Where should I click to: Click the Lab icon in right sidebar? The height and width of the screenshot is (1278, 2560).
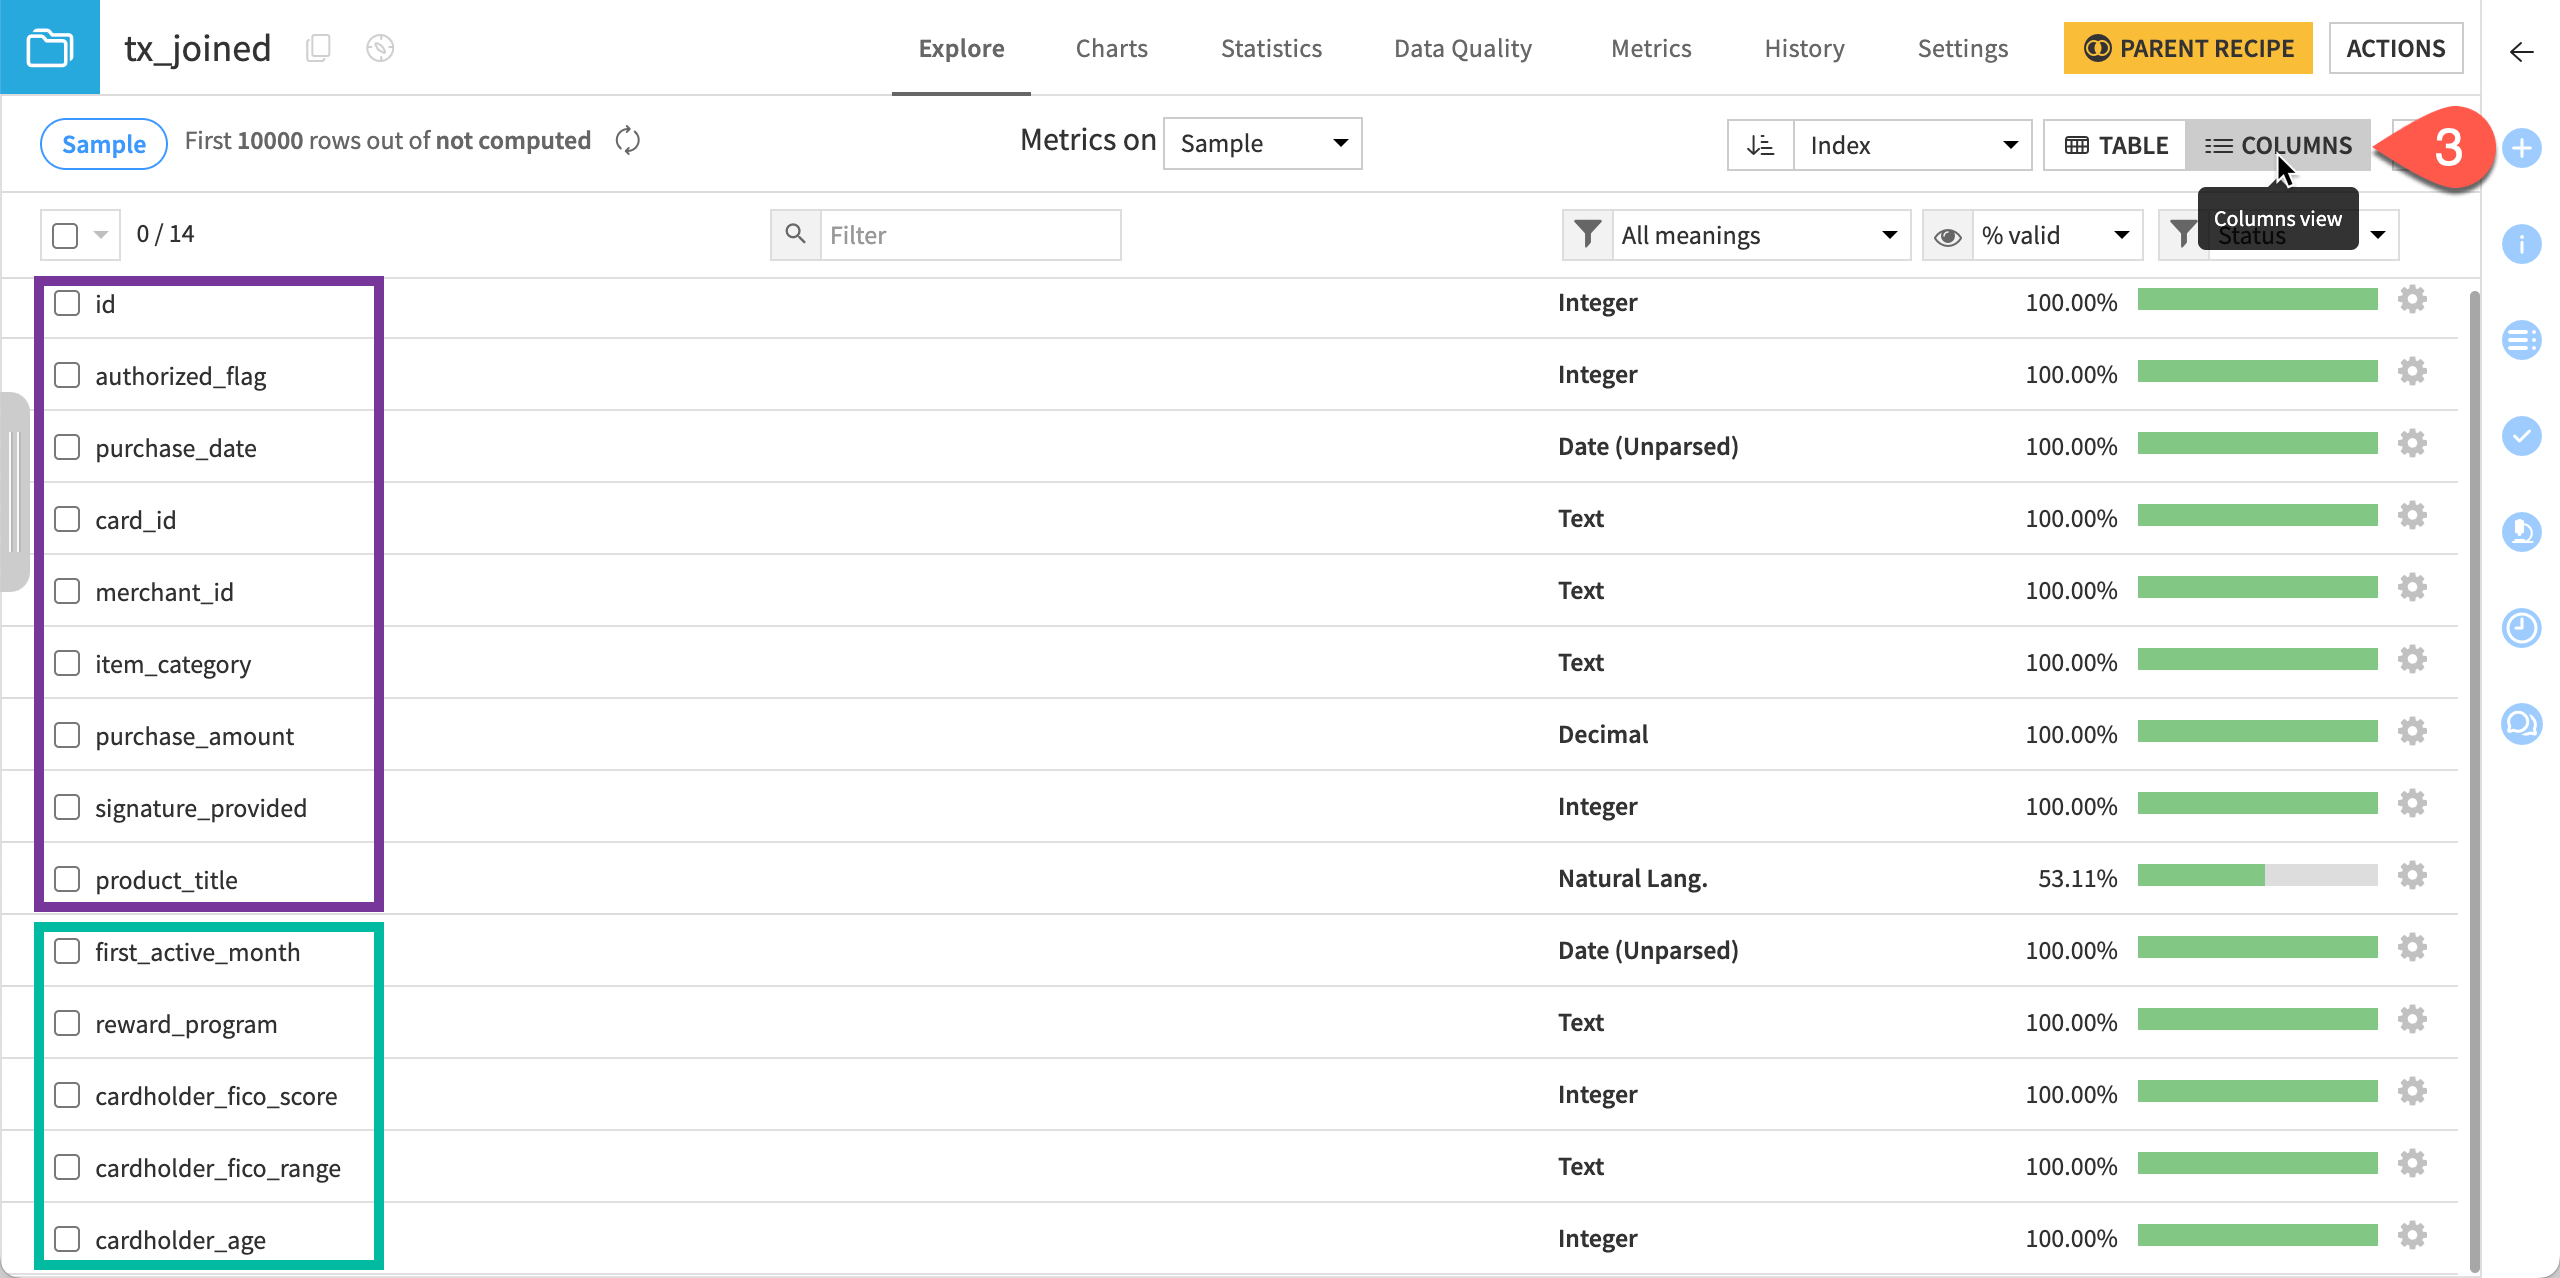pyautogui.click(x=2522, y=532)
